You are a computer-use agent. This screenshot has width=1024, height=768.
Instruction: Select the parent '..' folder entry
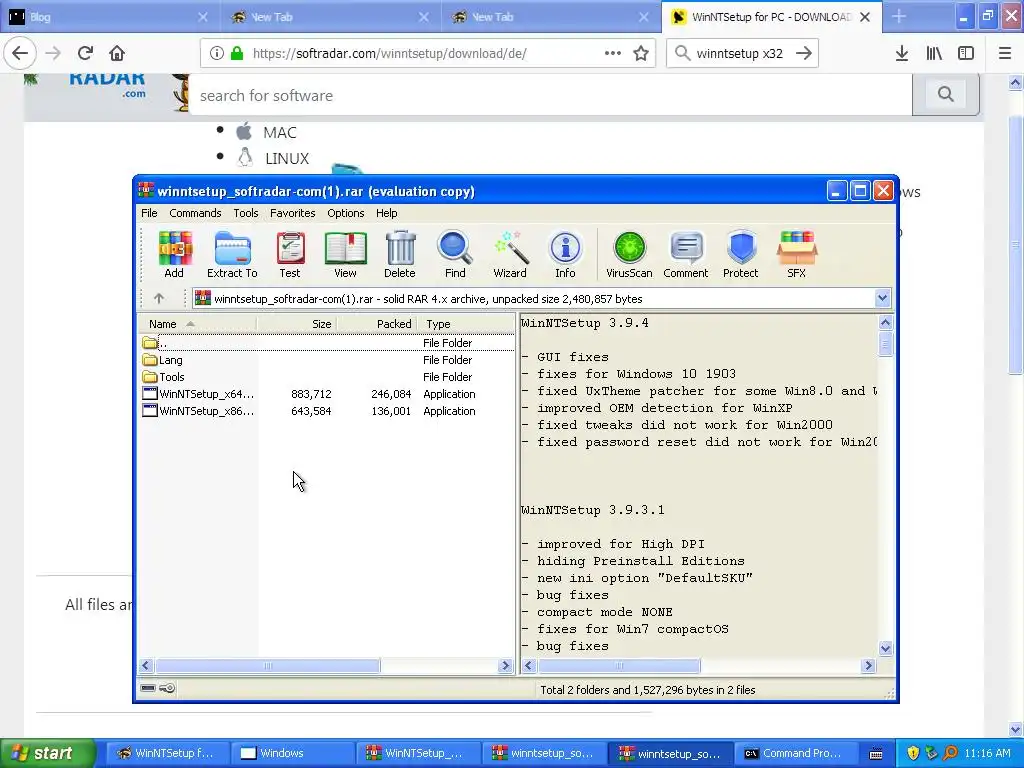coord(327,343)
